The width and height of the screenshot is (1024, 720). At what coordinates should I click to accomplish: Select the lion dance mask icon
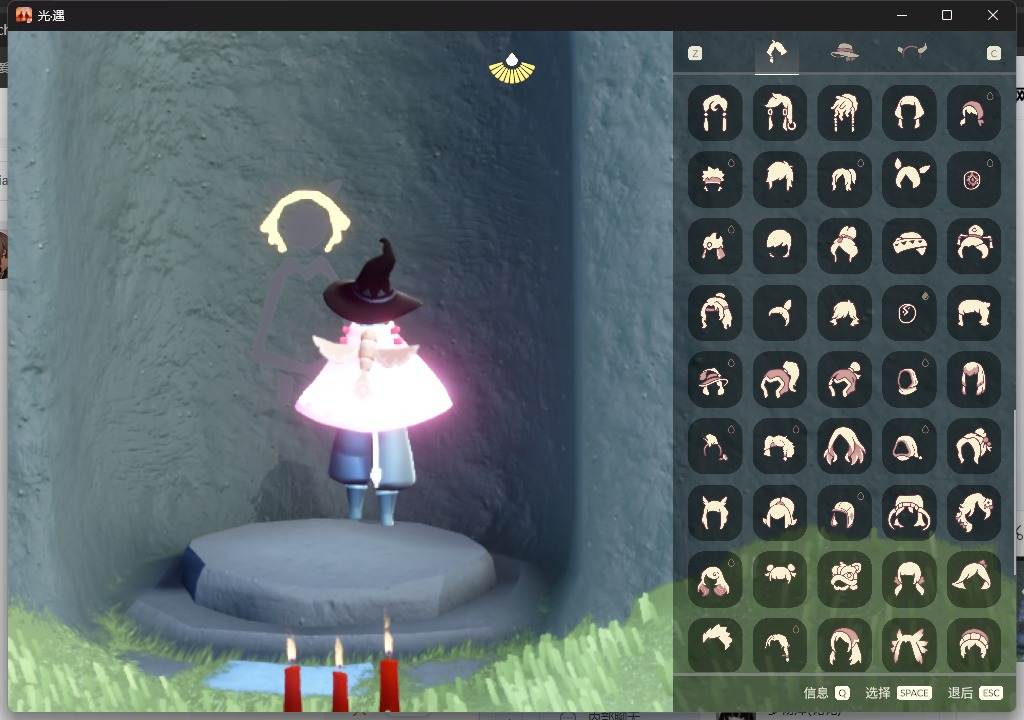844,579
